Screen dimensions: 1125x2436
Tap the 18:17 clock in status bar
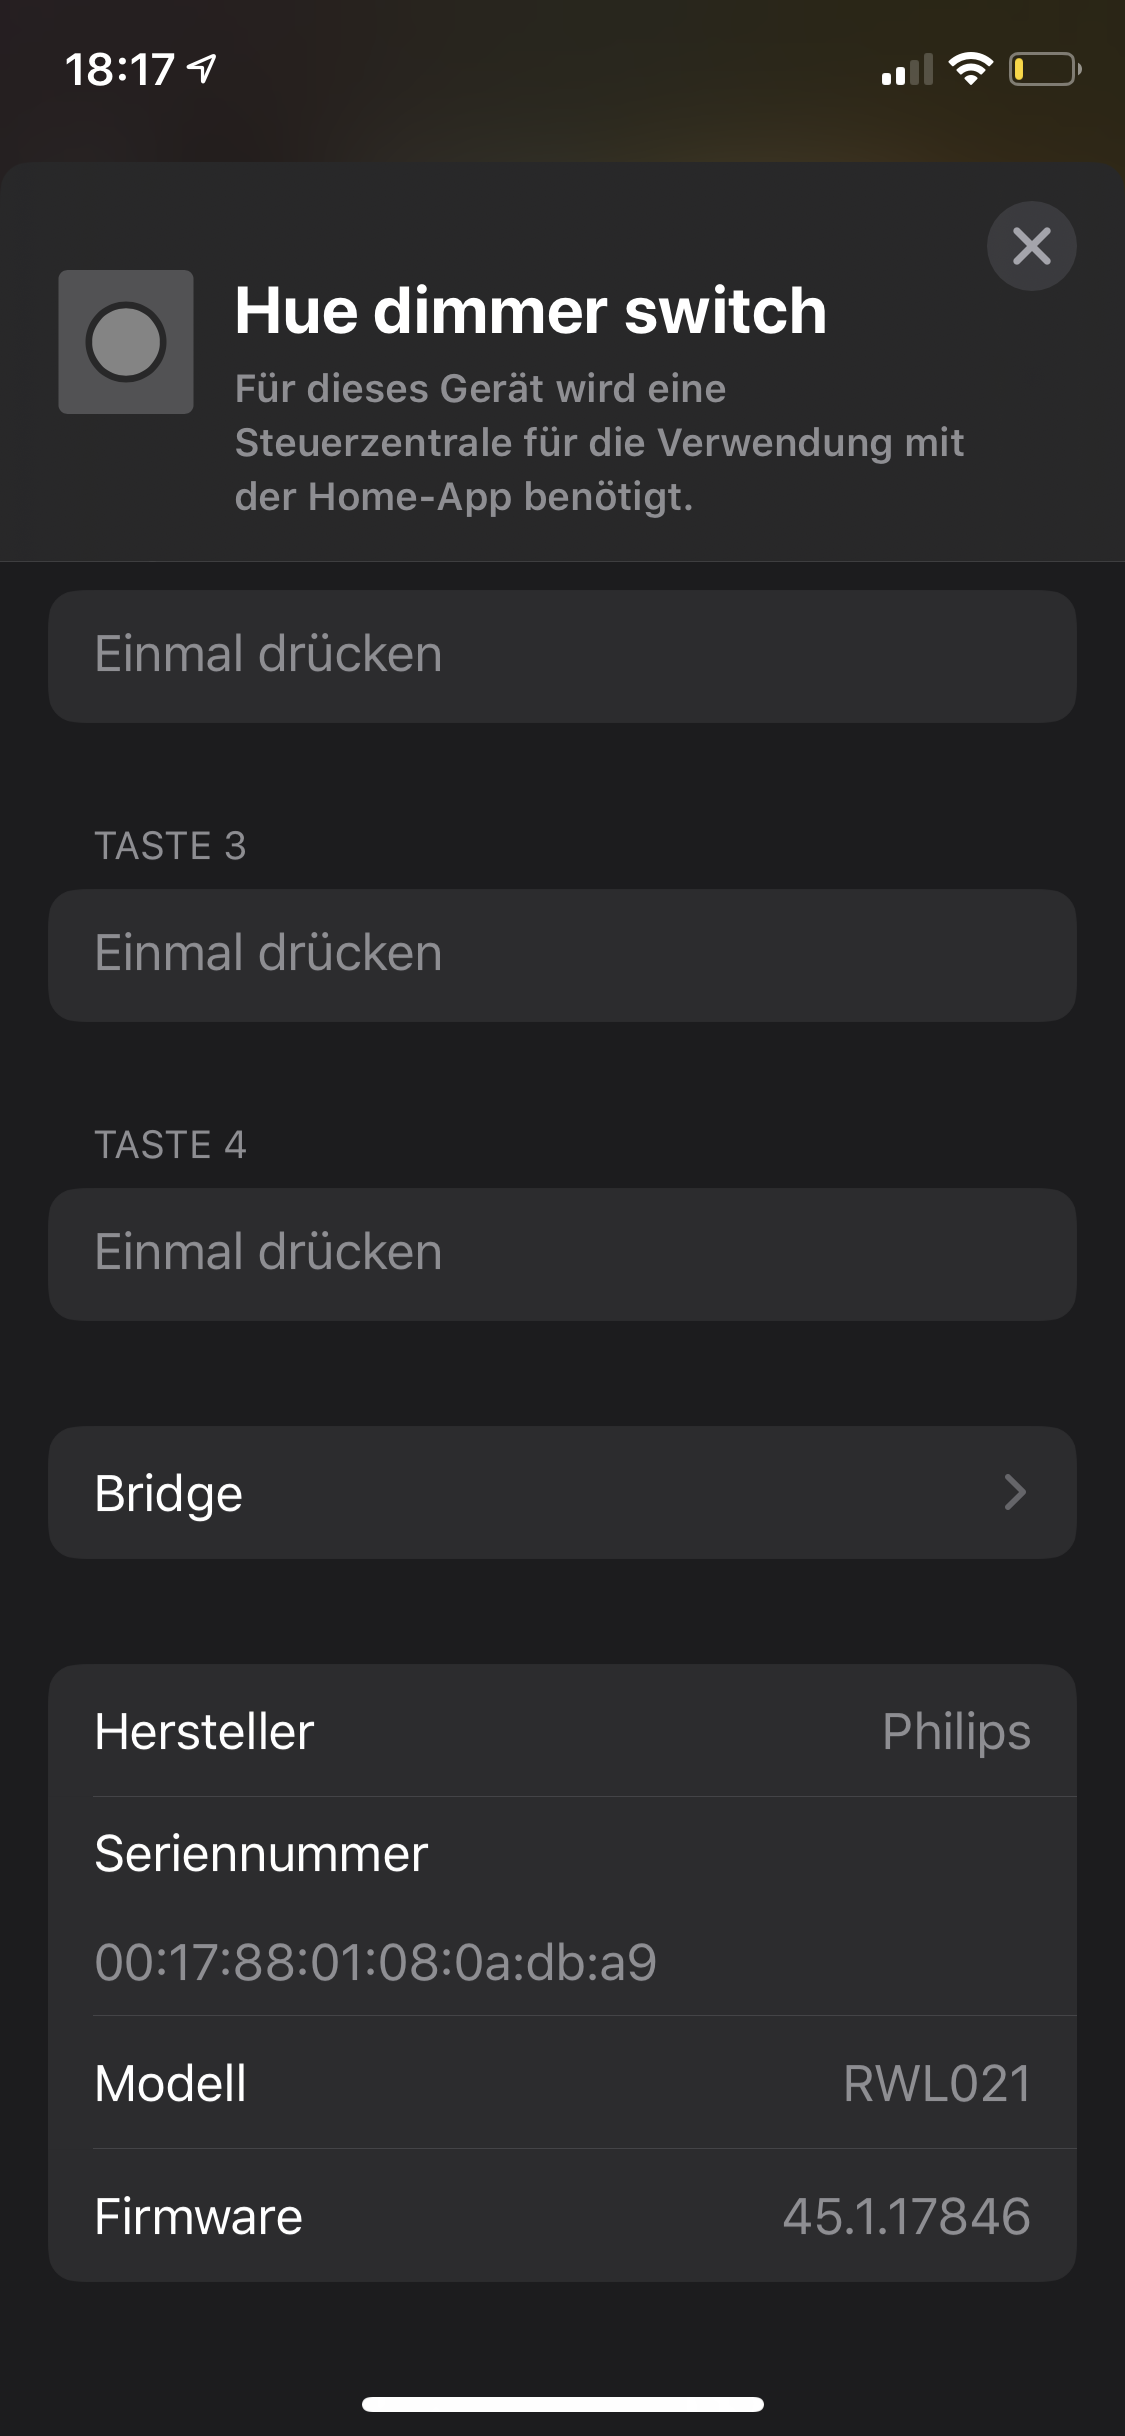click(x=120, y=70)
